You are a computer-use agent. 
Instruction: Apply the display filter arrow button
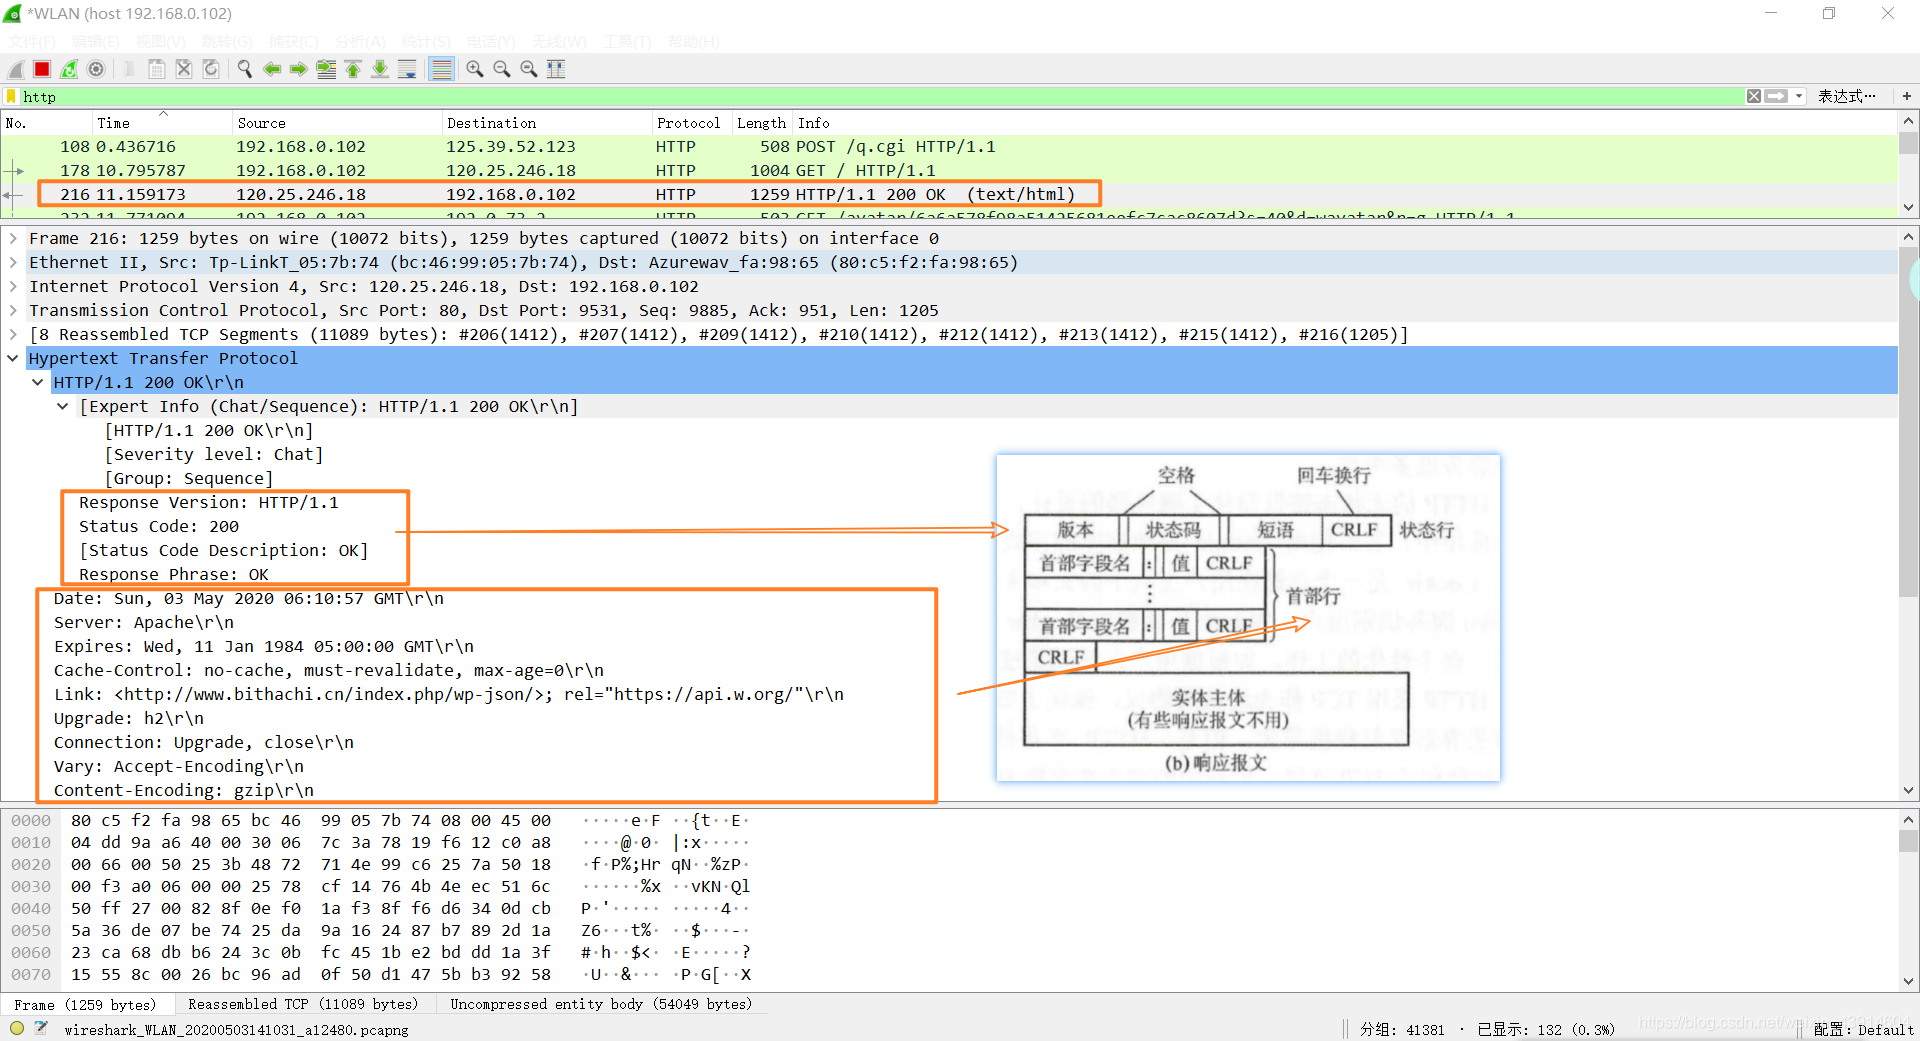(x=1776, y=96)
